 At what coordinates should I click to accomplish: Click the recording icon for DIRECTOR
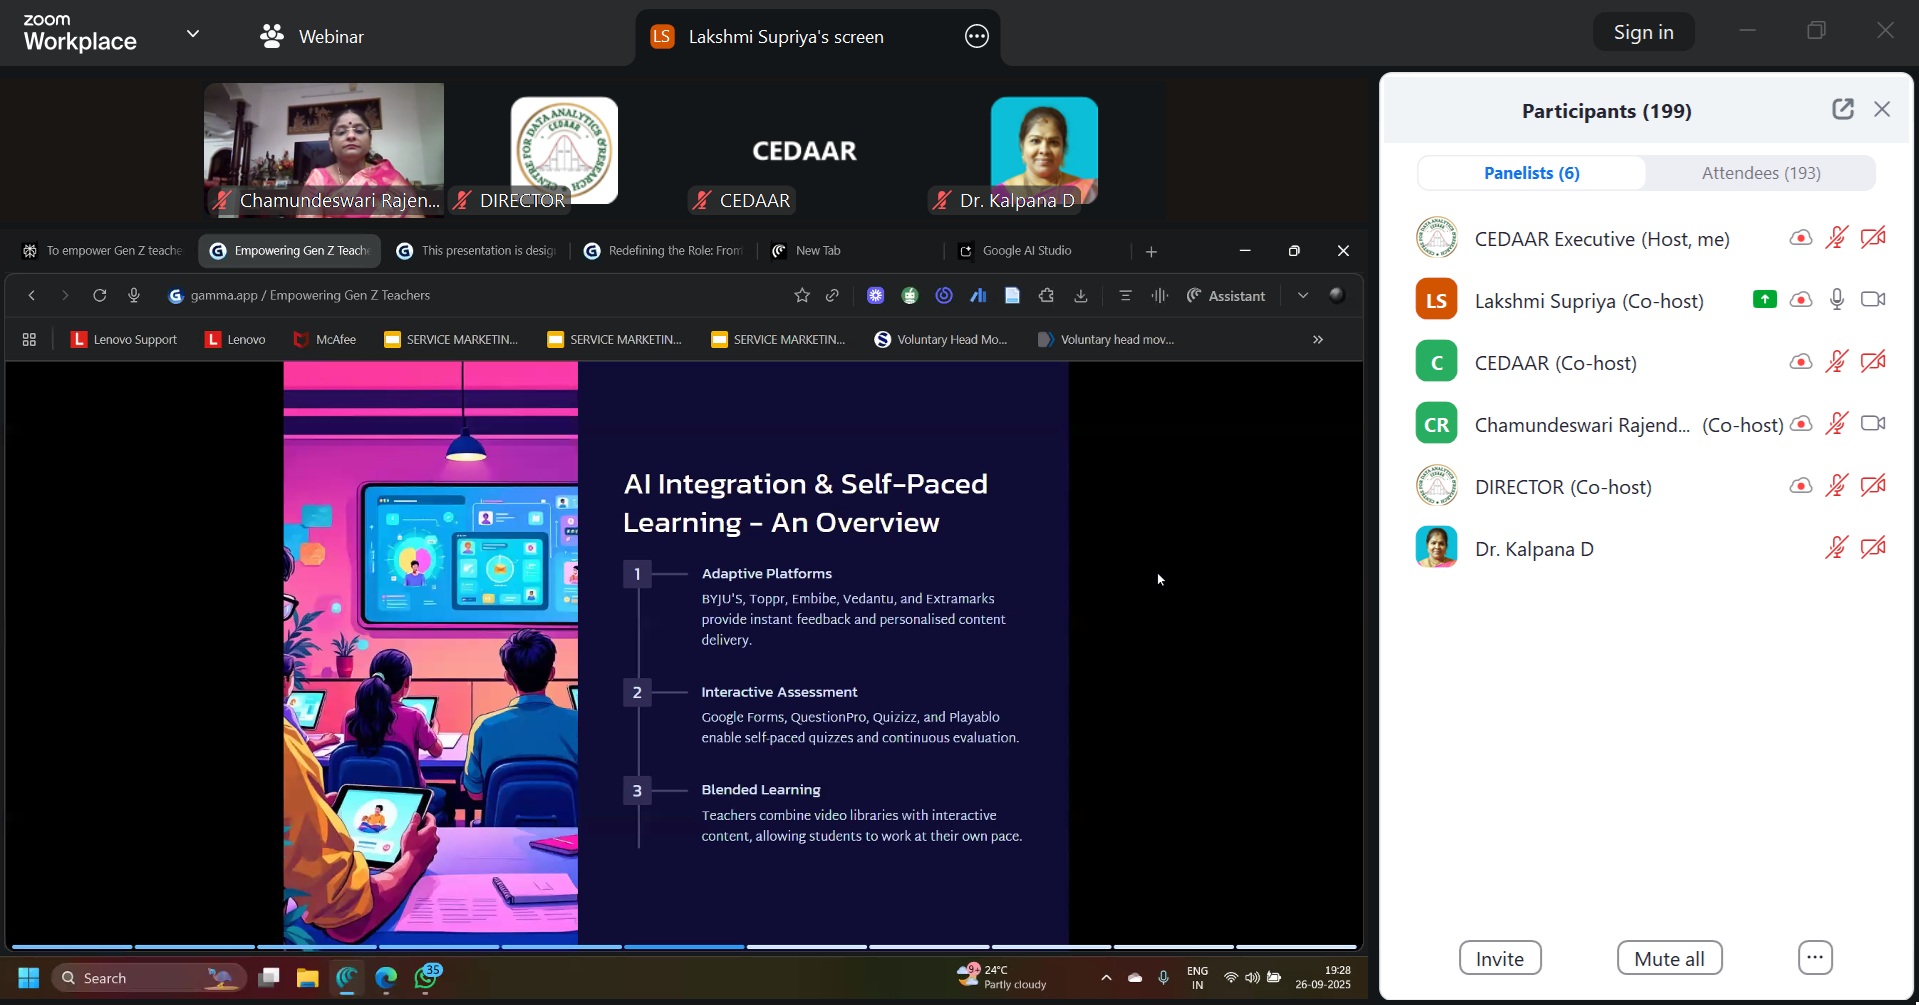click(1800, 486)
